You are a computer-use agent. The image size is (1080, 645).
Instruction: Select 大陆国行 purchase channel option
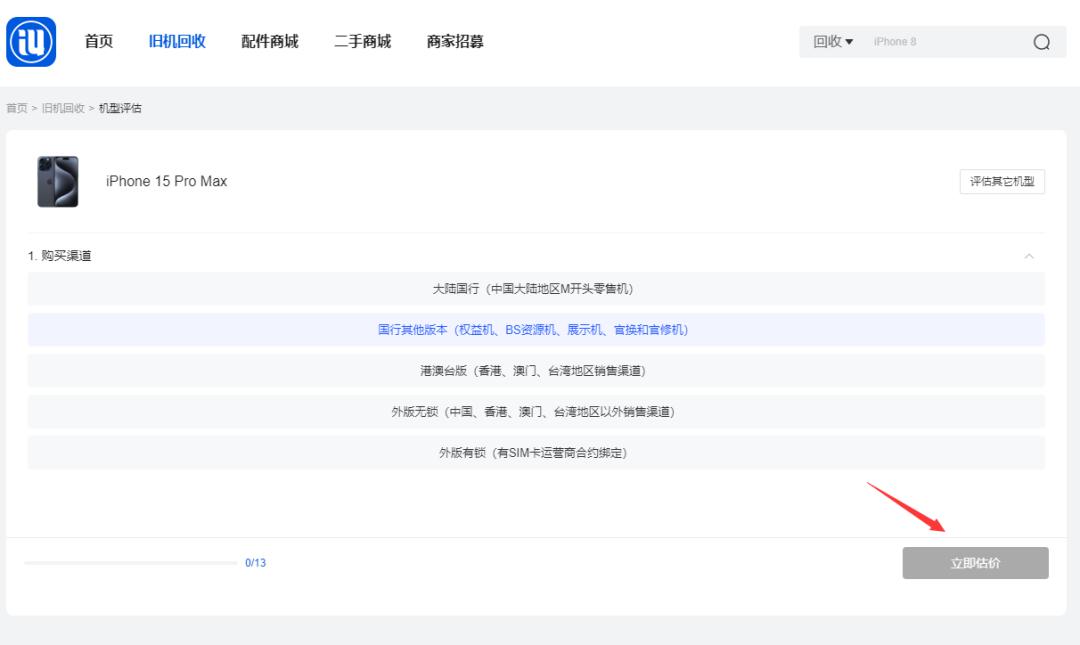coord(538,288)
